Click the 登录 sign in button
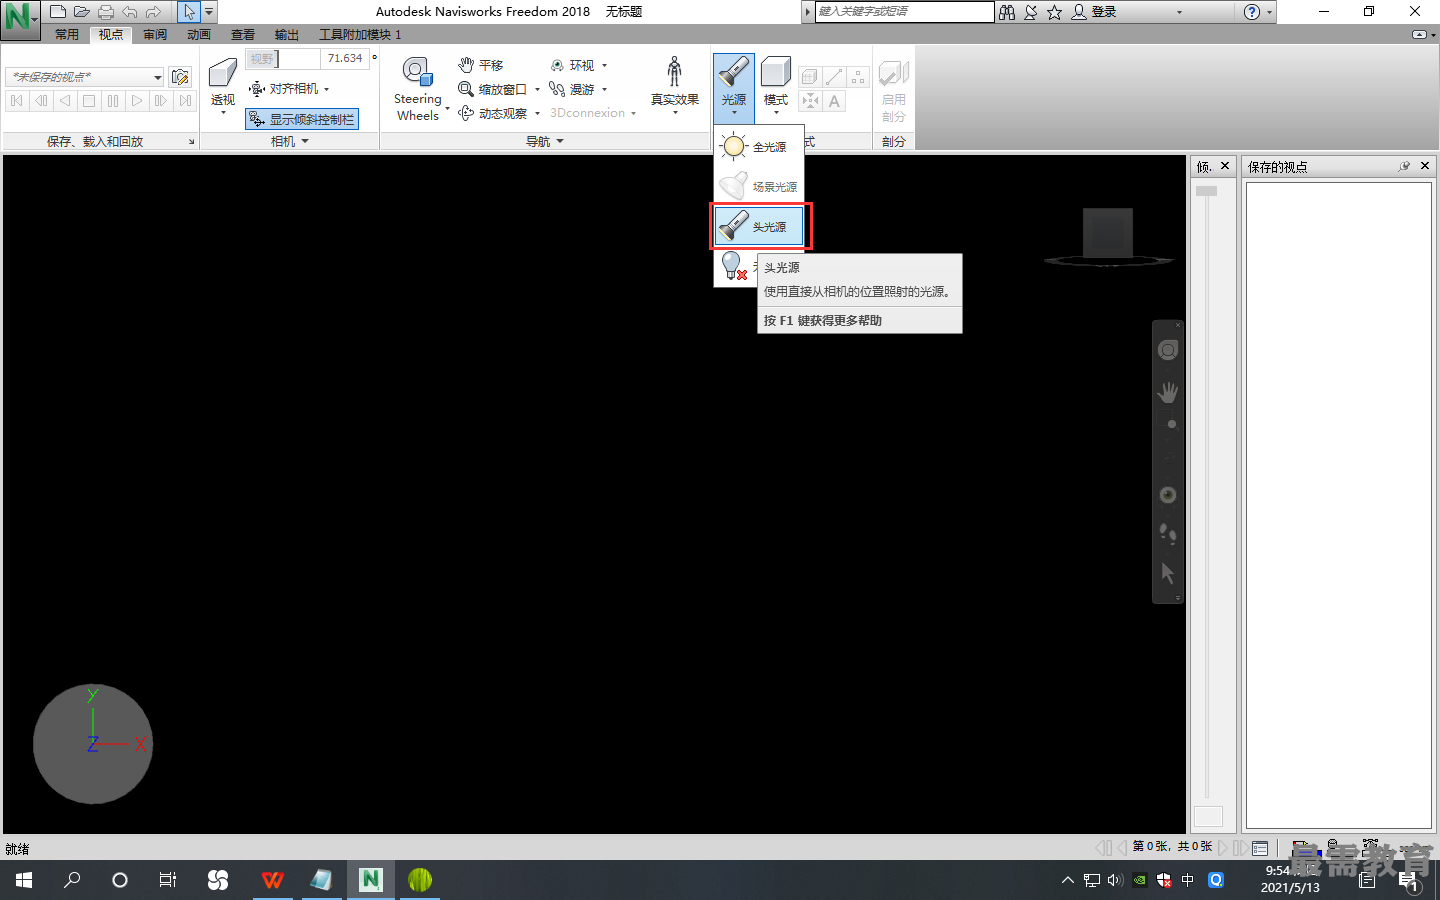Viewport: 1440px width, 900px height. pos(1094,12)
